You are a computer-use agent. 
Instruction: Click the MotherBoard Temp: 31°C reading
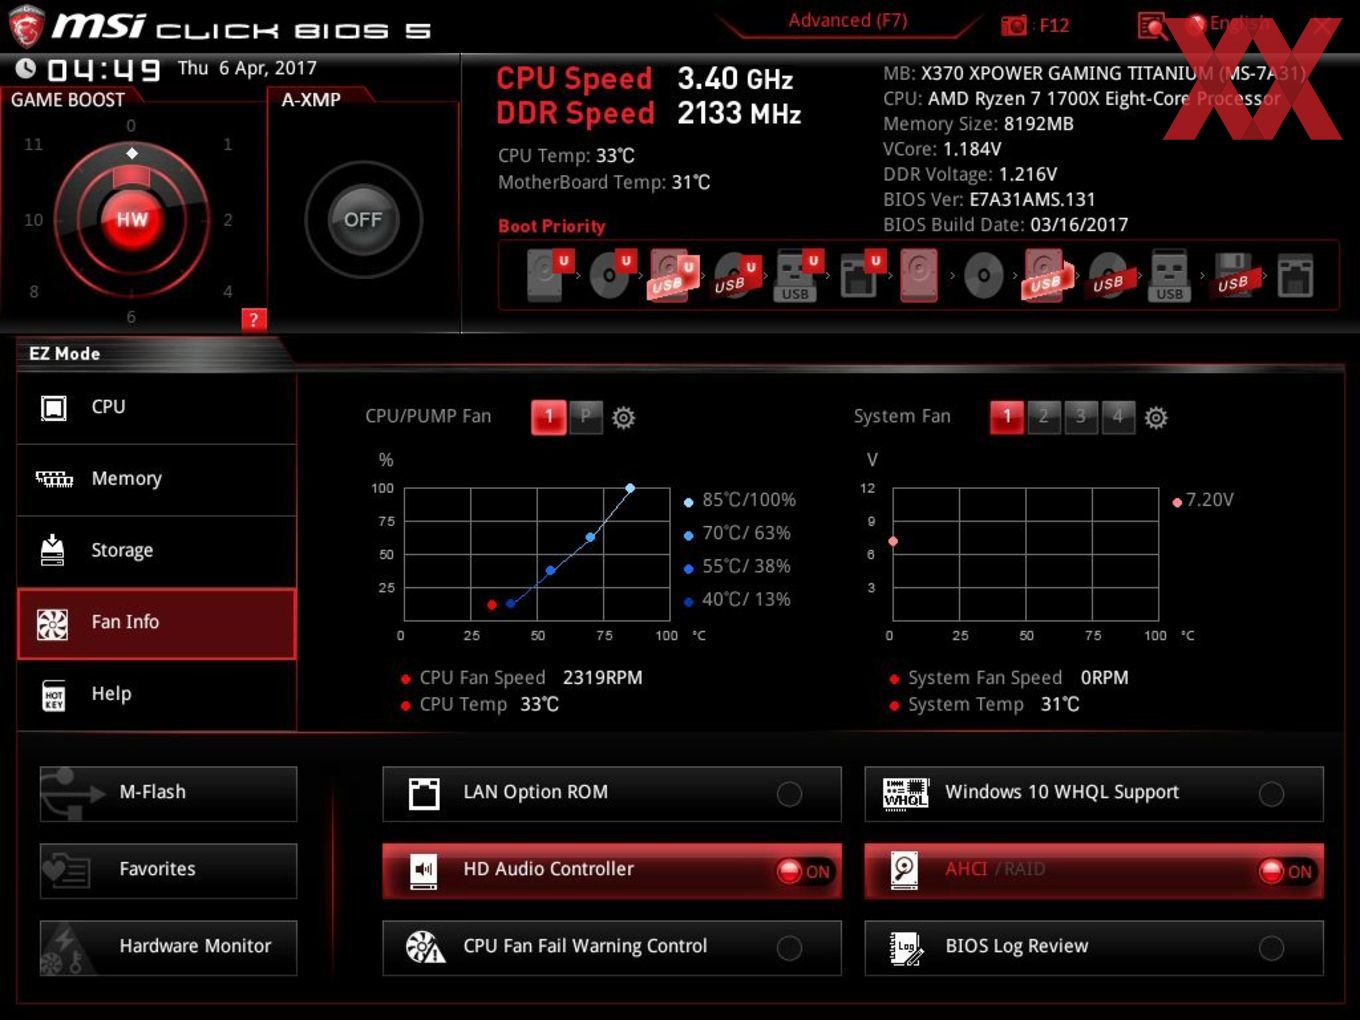click(x=604, y=182)
